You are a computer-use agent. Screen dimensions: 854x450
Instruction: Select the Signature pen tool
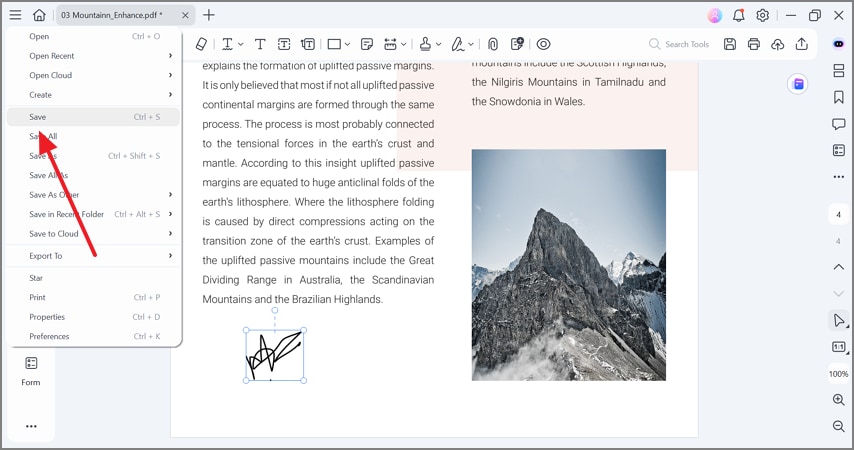click(458, 44)
